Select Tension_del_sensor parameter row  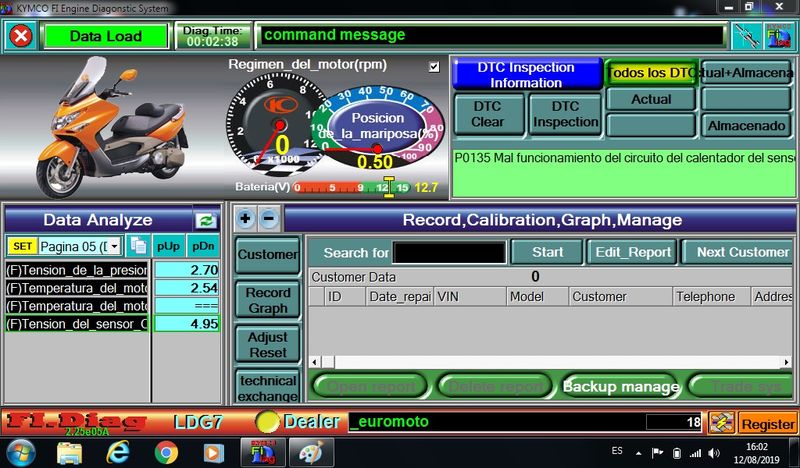pyautogui.click(x=77, y=324)
